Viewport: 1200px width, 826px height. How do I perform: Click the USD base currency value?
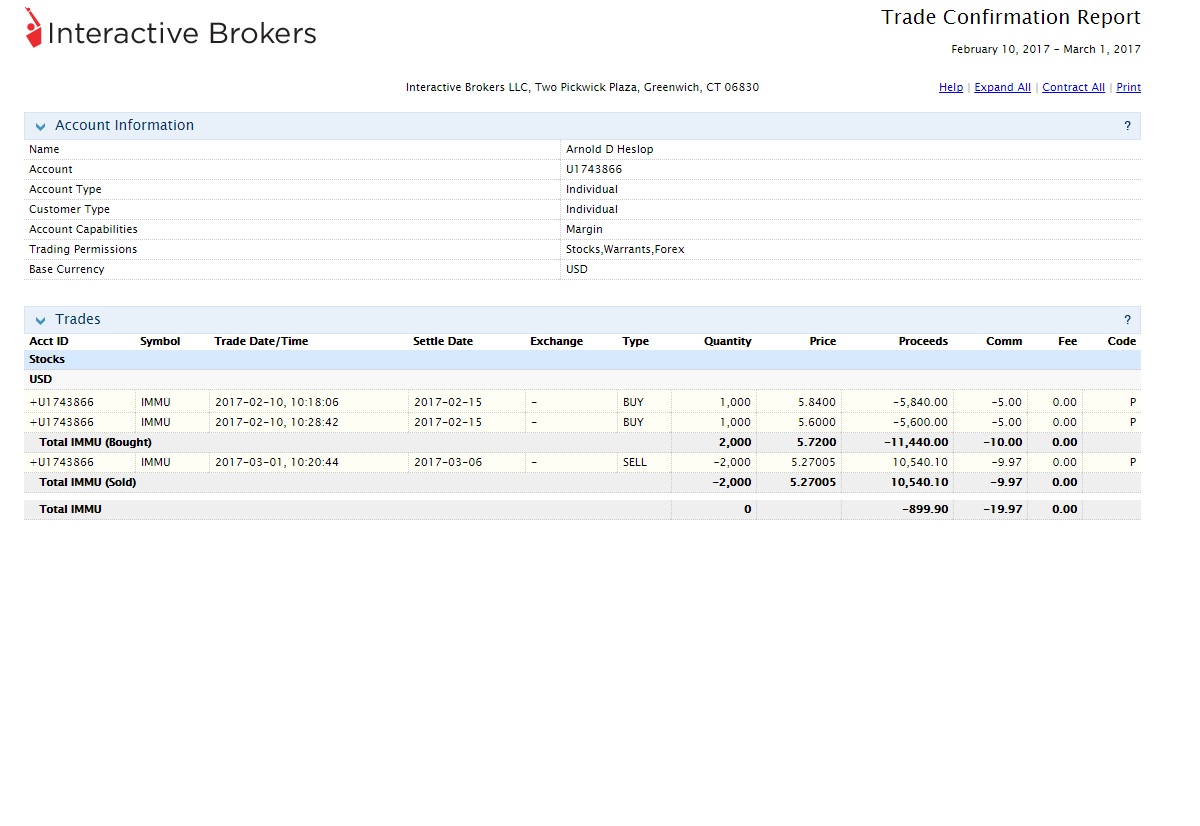[x=577, y=269]
